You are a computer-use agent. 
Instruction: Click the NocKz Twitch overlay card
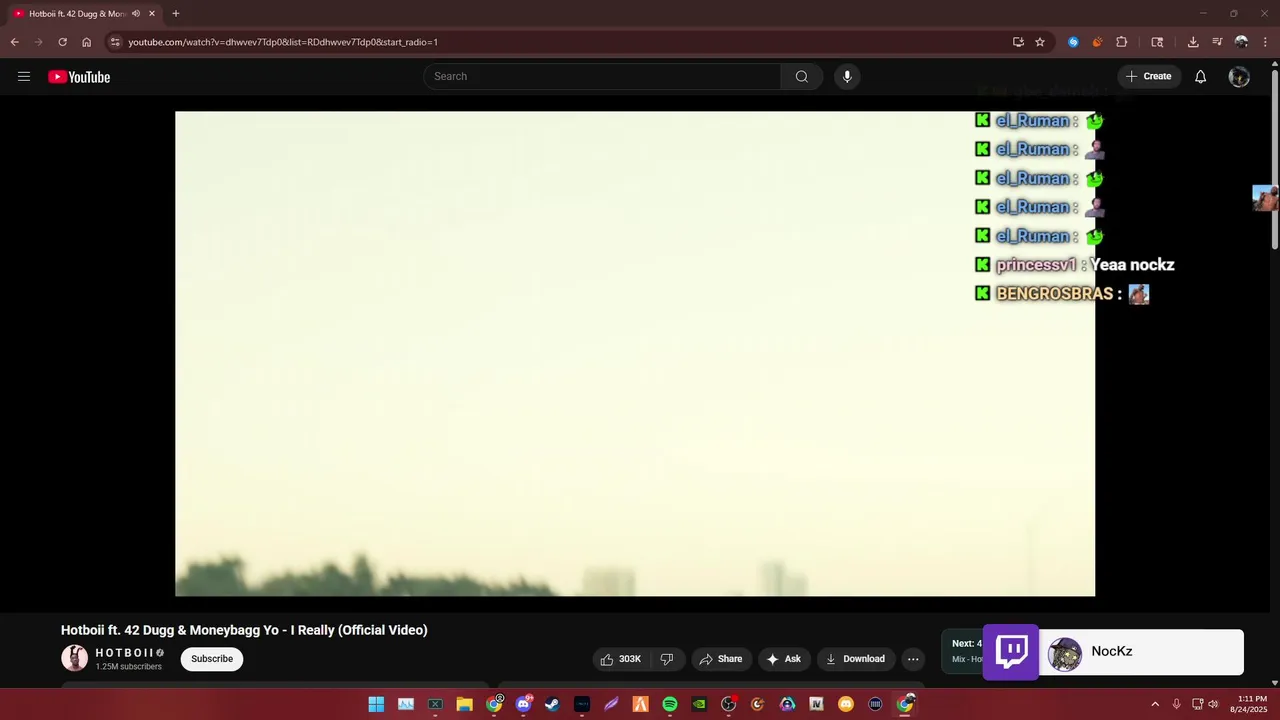pos(1113,652)
